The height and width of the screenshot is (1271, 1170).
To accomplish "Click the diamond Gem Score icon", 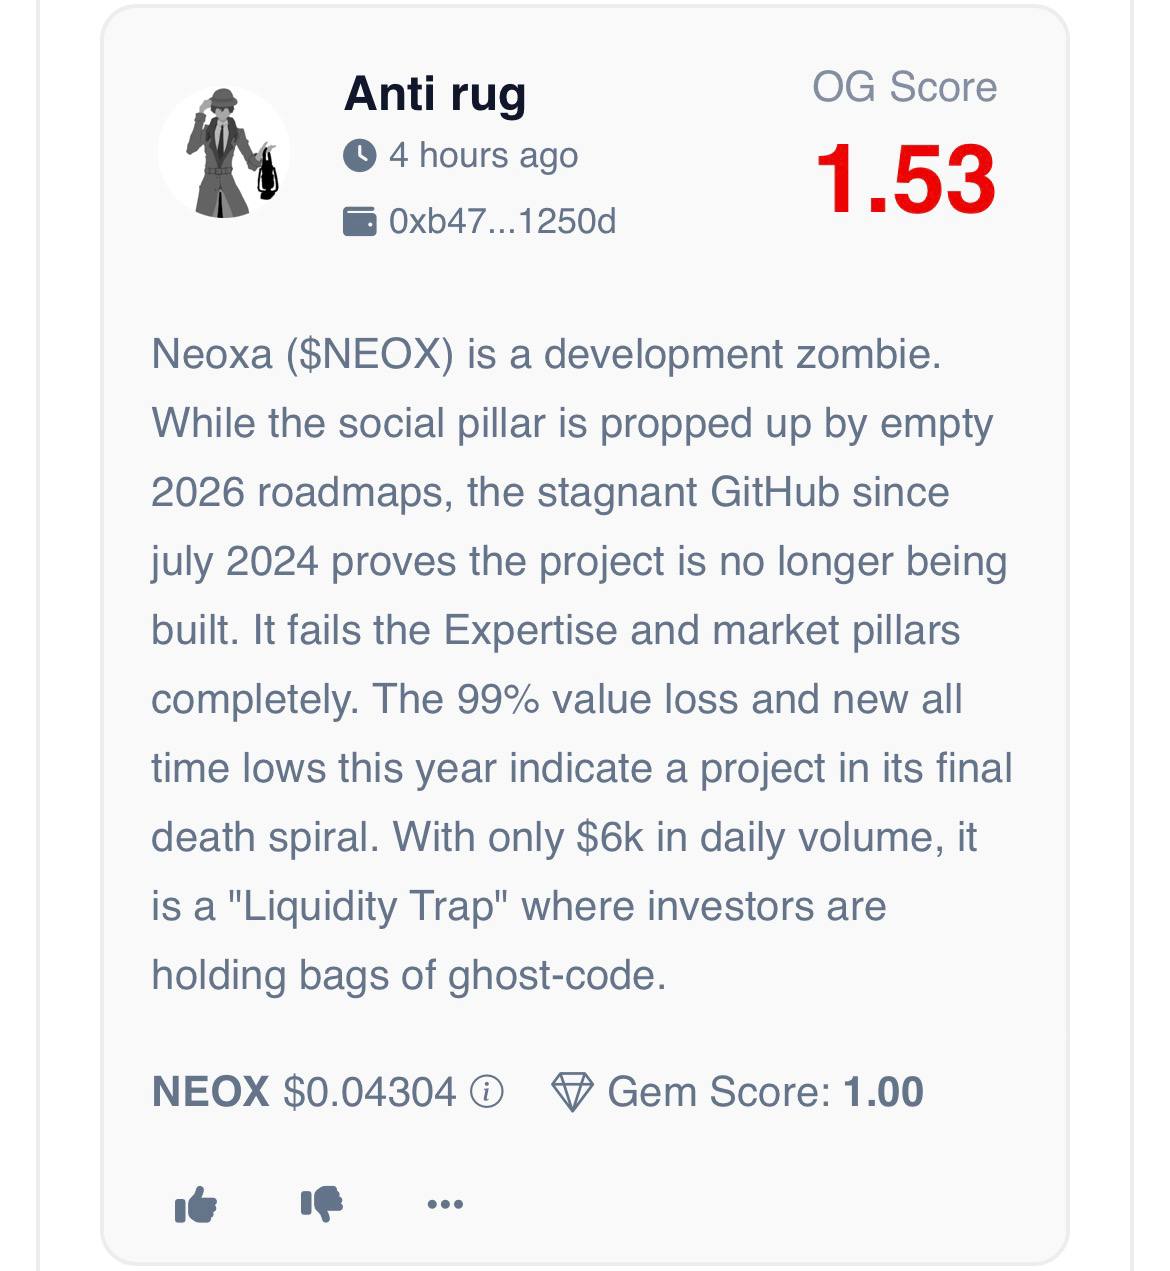I will point(572,1092).
